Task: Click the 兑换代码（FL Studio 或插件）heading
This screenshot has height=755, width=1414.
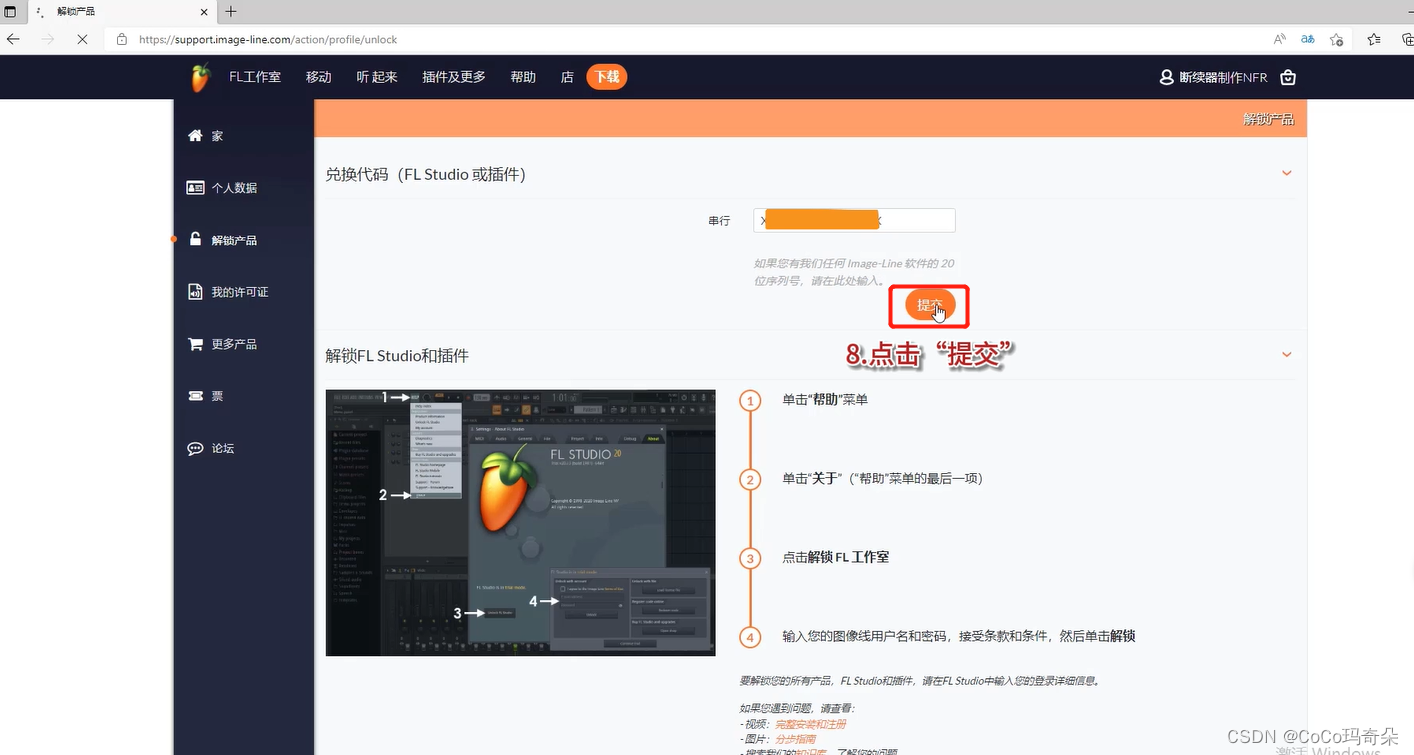Action: (425, 174)
